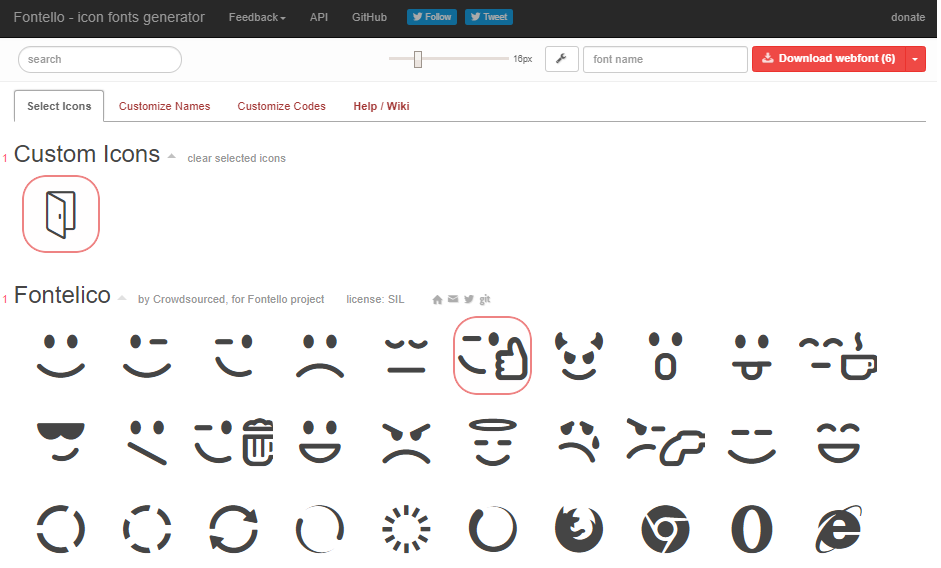Click the icon size slider handle
The width and height of the screenshot is (941, 568).
point(418,59)
